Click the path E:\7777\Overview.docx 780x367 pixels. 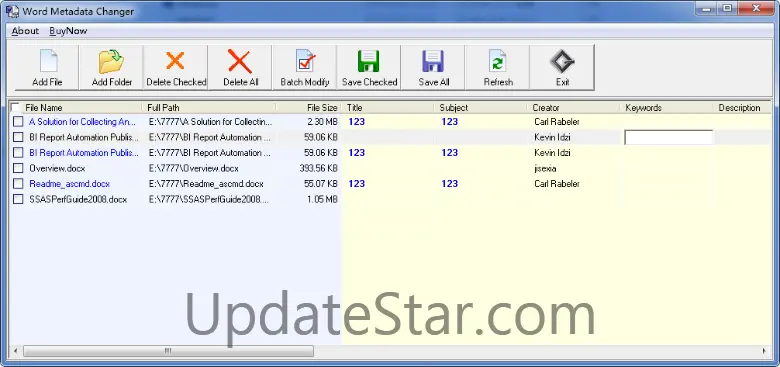pos(194,168)
